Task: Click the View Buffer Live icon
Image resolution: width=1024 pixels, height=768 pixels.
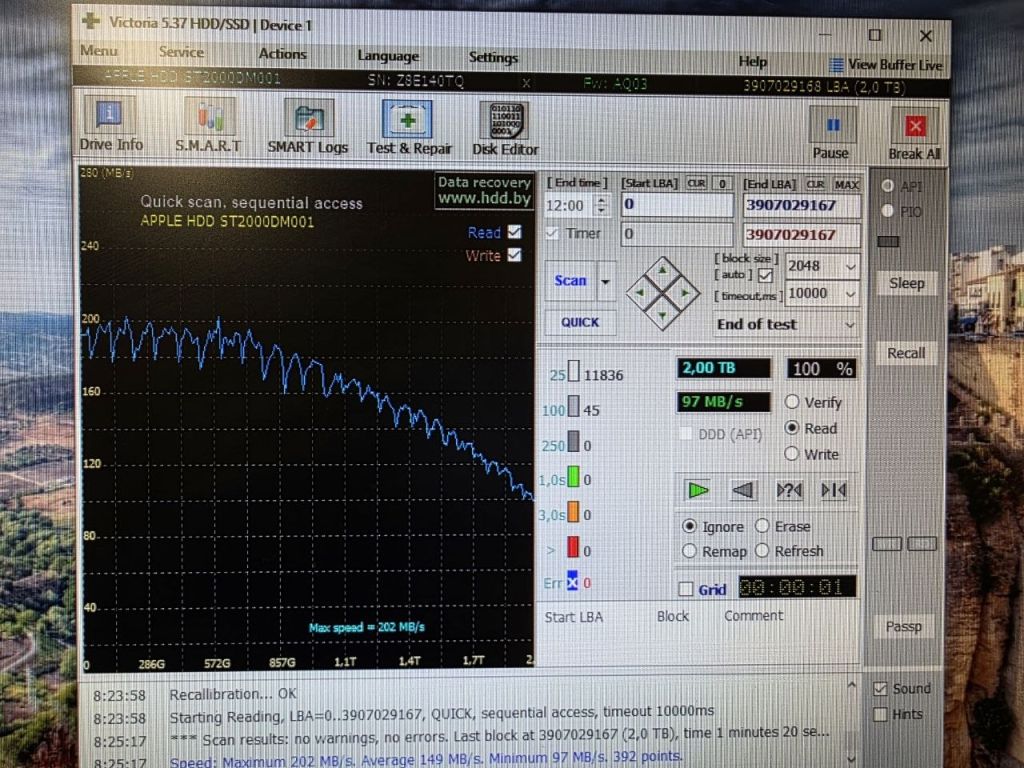Action: (836, 65)
